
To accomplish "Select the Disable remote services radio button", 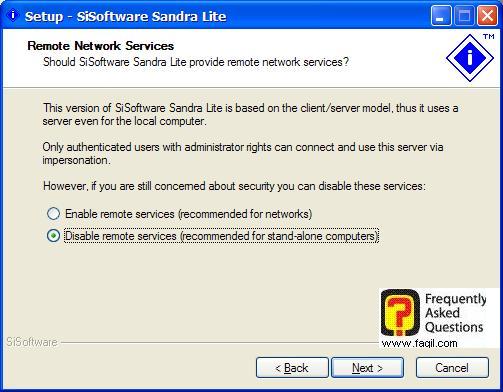I will 53,236.
